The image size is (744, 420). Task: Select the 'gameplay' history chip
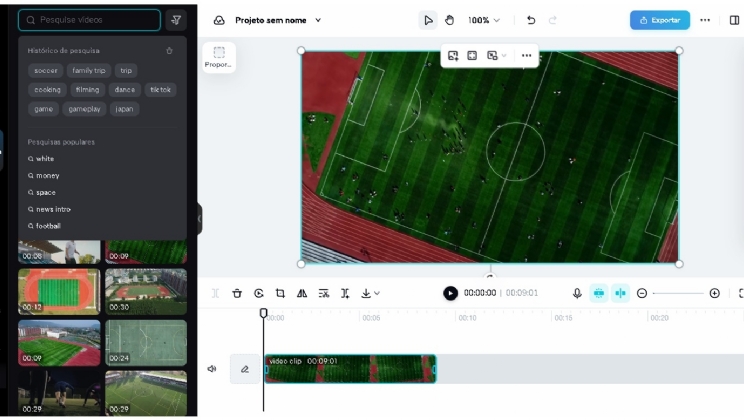click(x=84, y=109)
